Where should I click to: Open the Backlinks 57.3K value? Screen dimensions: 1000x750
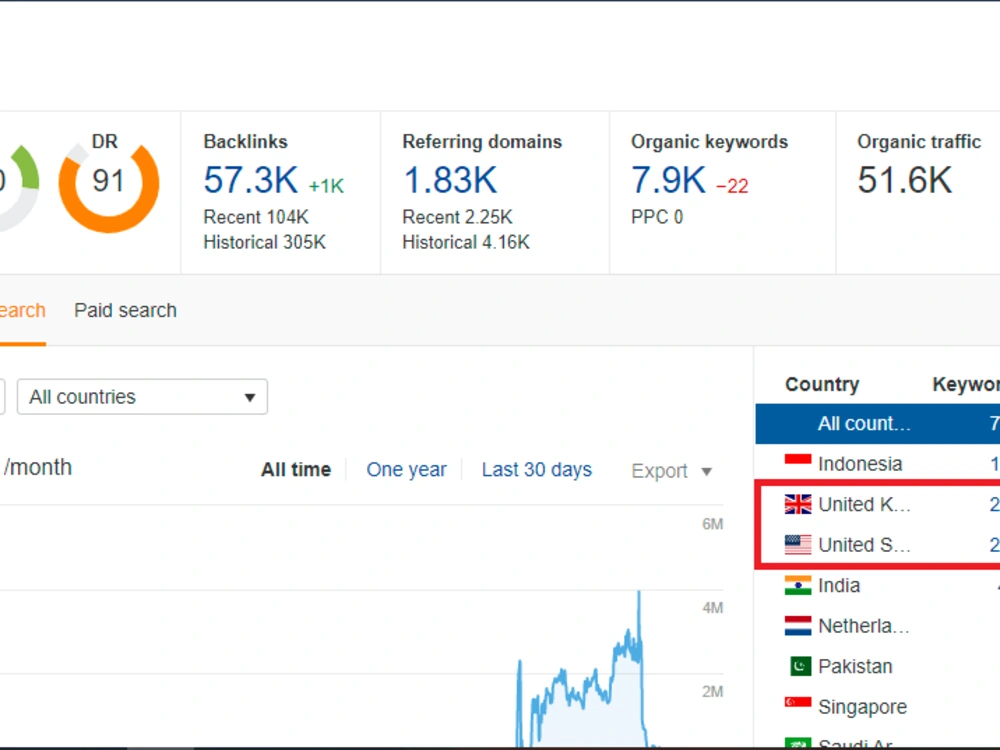coord(251,180)
